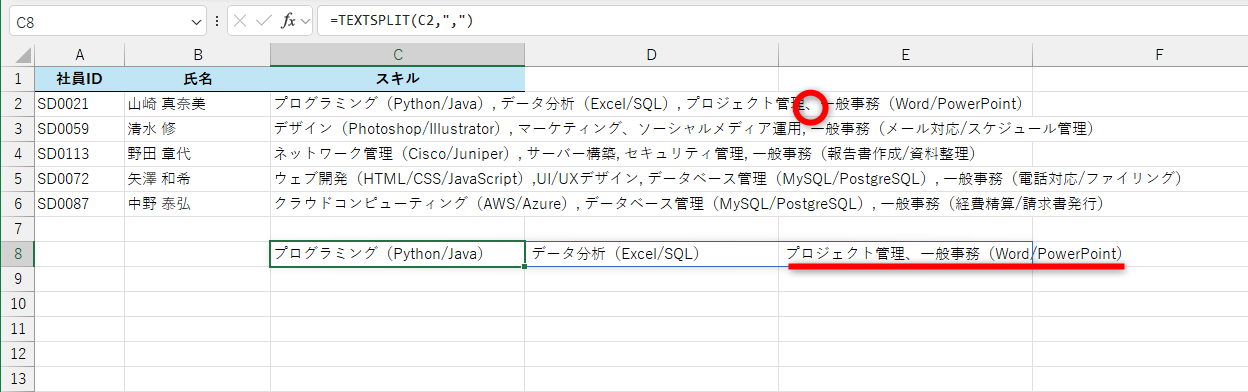This screenshot has height=392, width=1248.
Task: Select column B header
Action: pyautogui.click(x=197, y=54)
